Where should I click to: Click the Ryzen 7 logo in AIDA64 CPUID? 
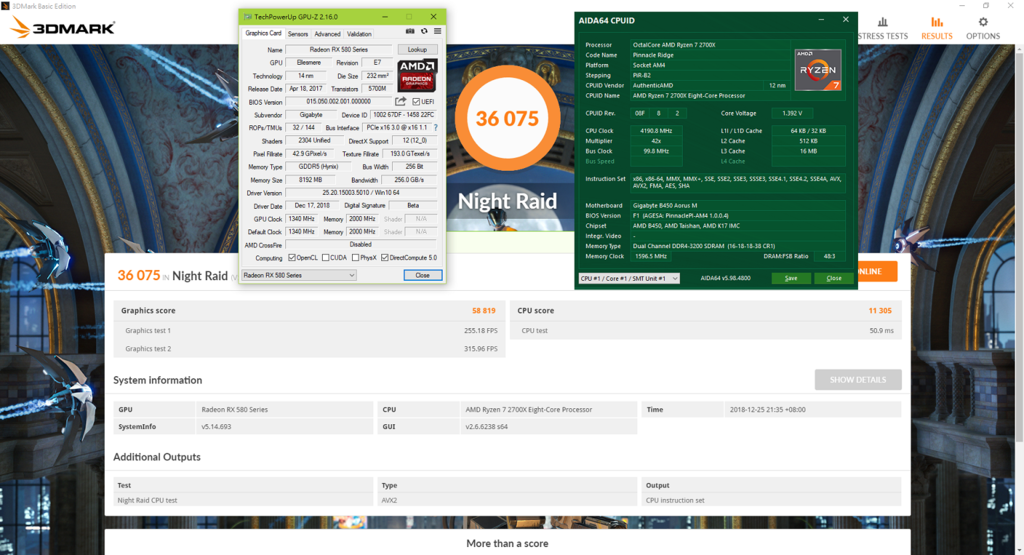tap(818, 69)
